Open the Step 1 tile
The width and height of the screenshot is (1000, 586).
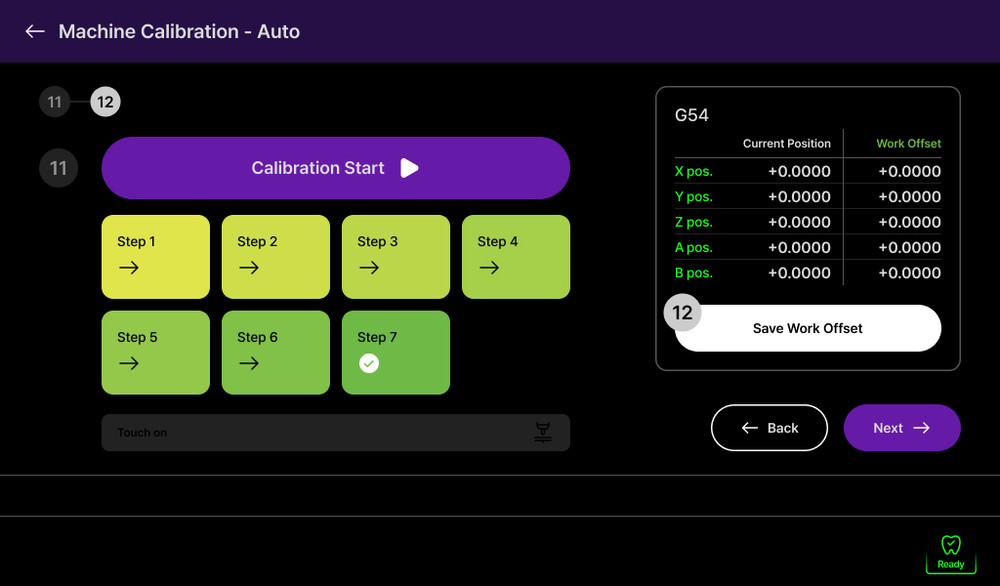pos(156,257)
